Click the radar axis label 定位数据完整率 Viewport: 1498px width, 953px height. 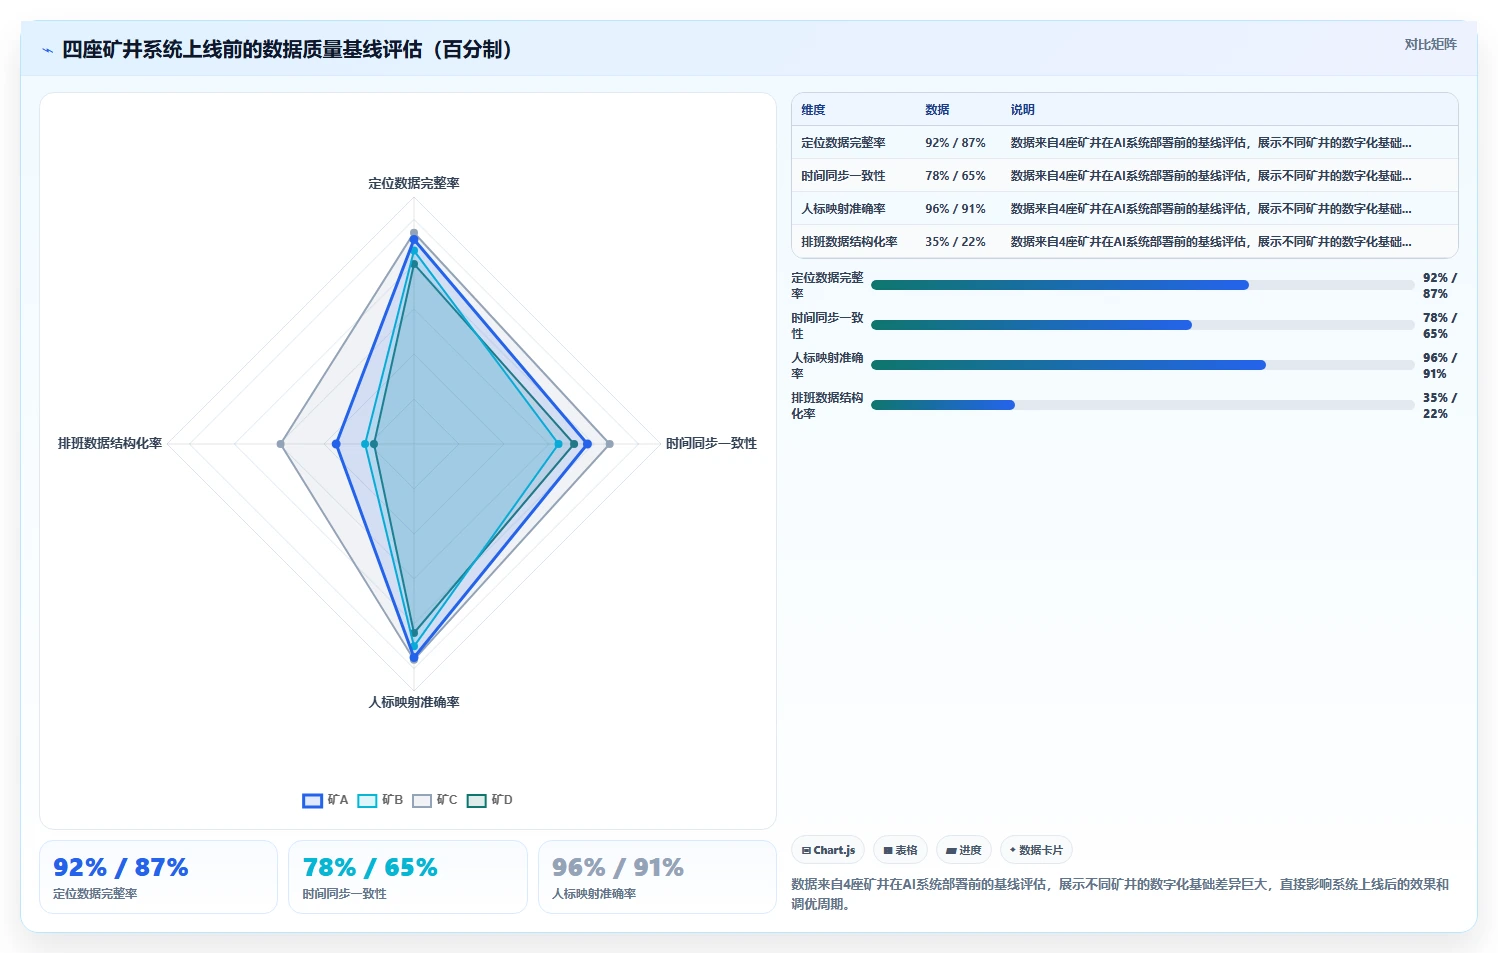coord(414,183)
